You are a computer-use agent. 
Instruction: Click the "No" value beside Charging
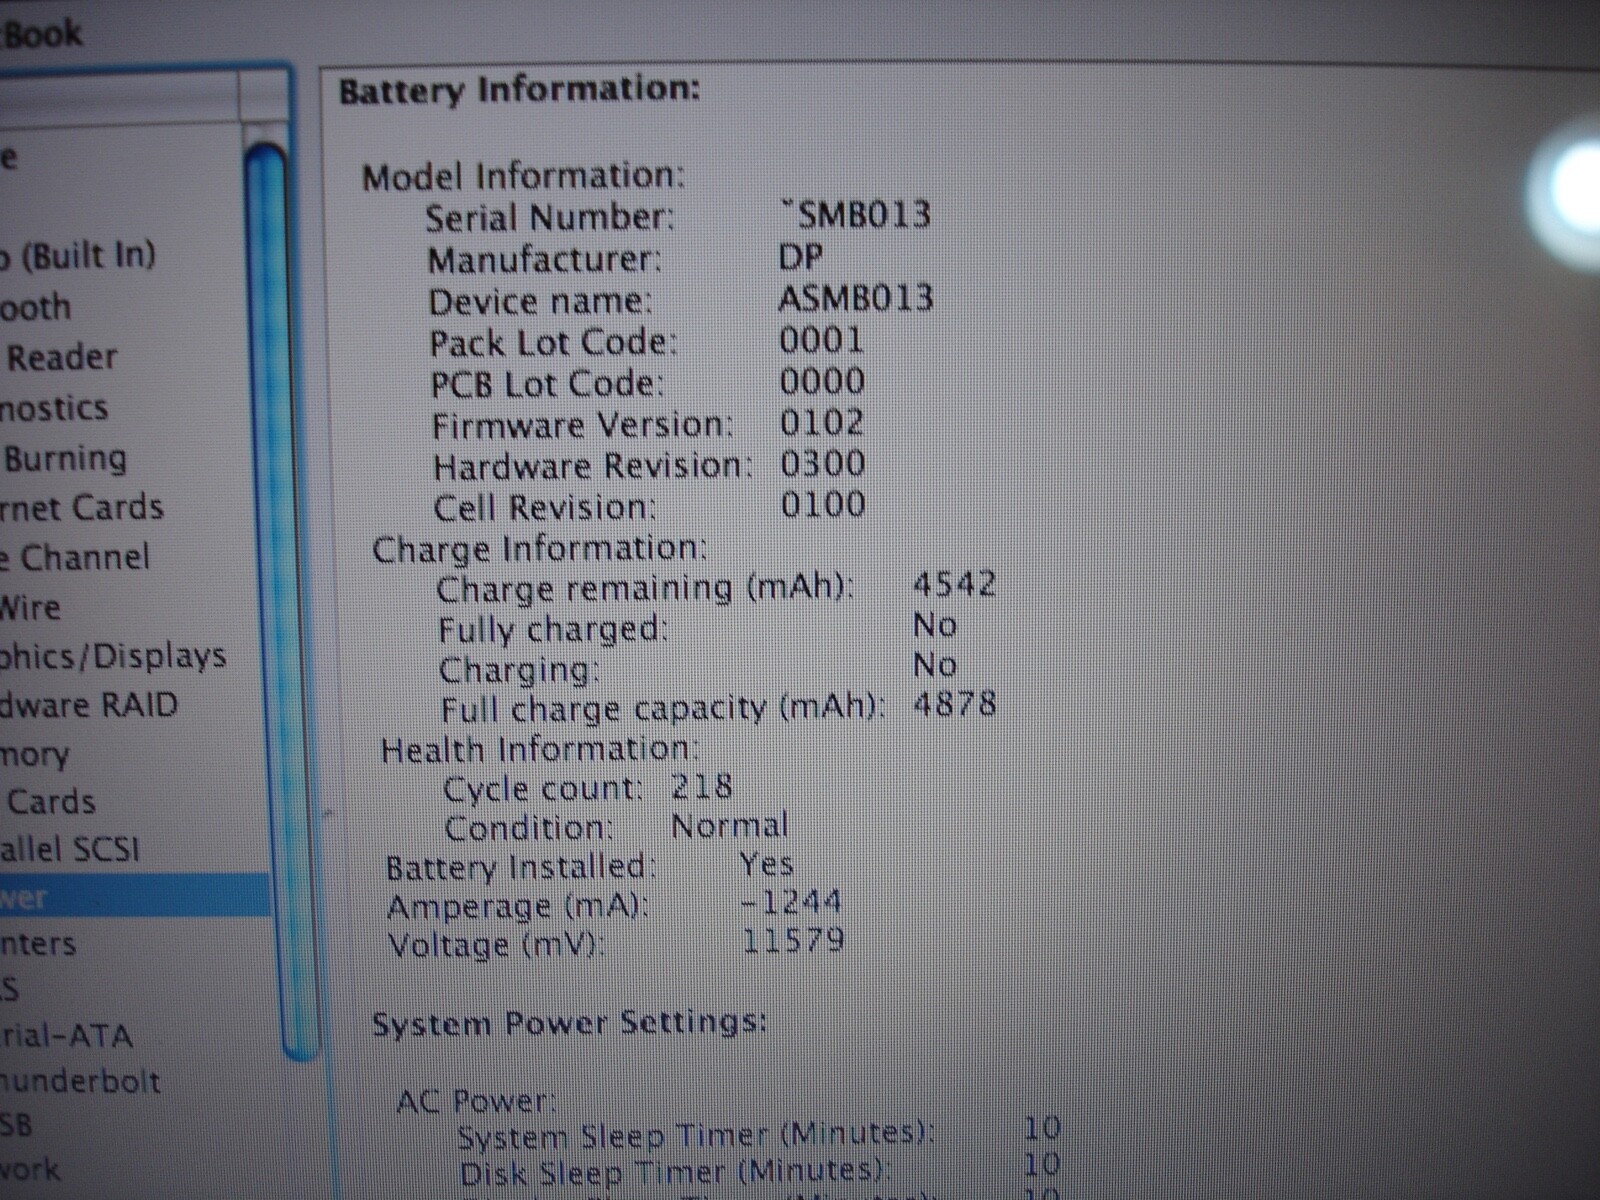[936, 664]
